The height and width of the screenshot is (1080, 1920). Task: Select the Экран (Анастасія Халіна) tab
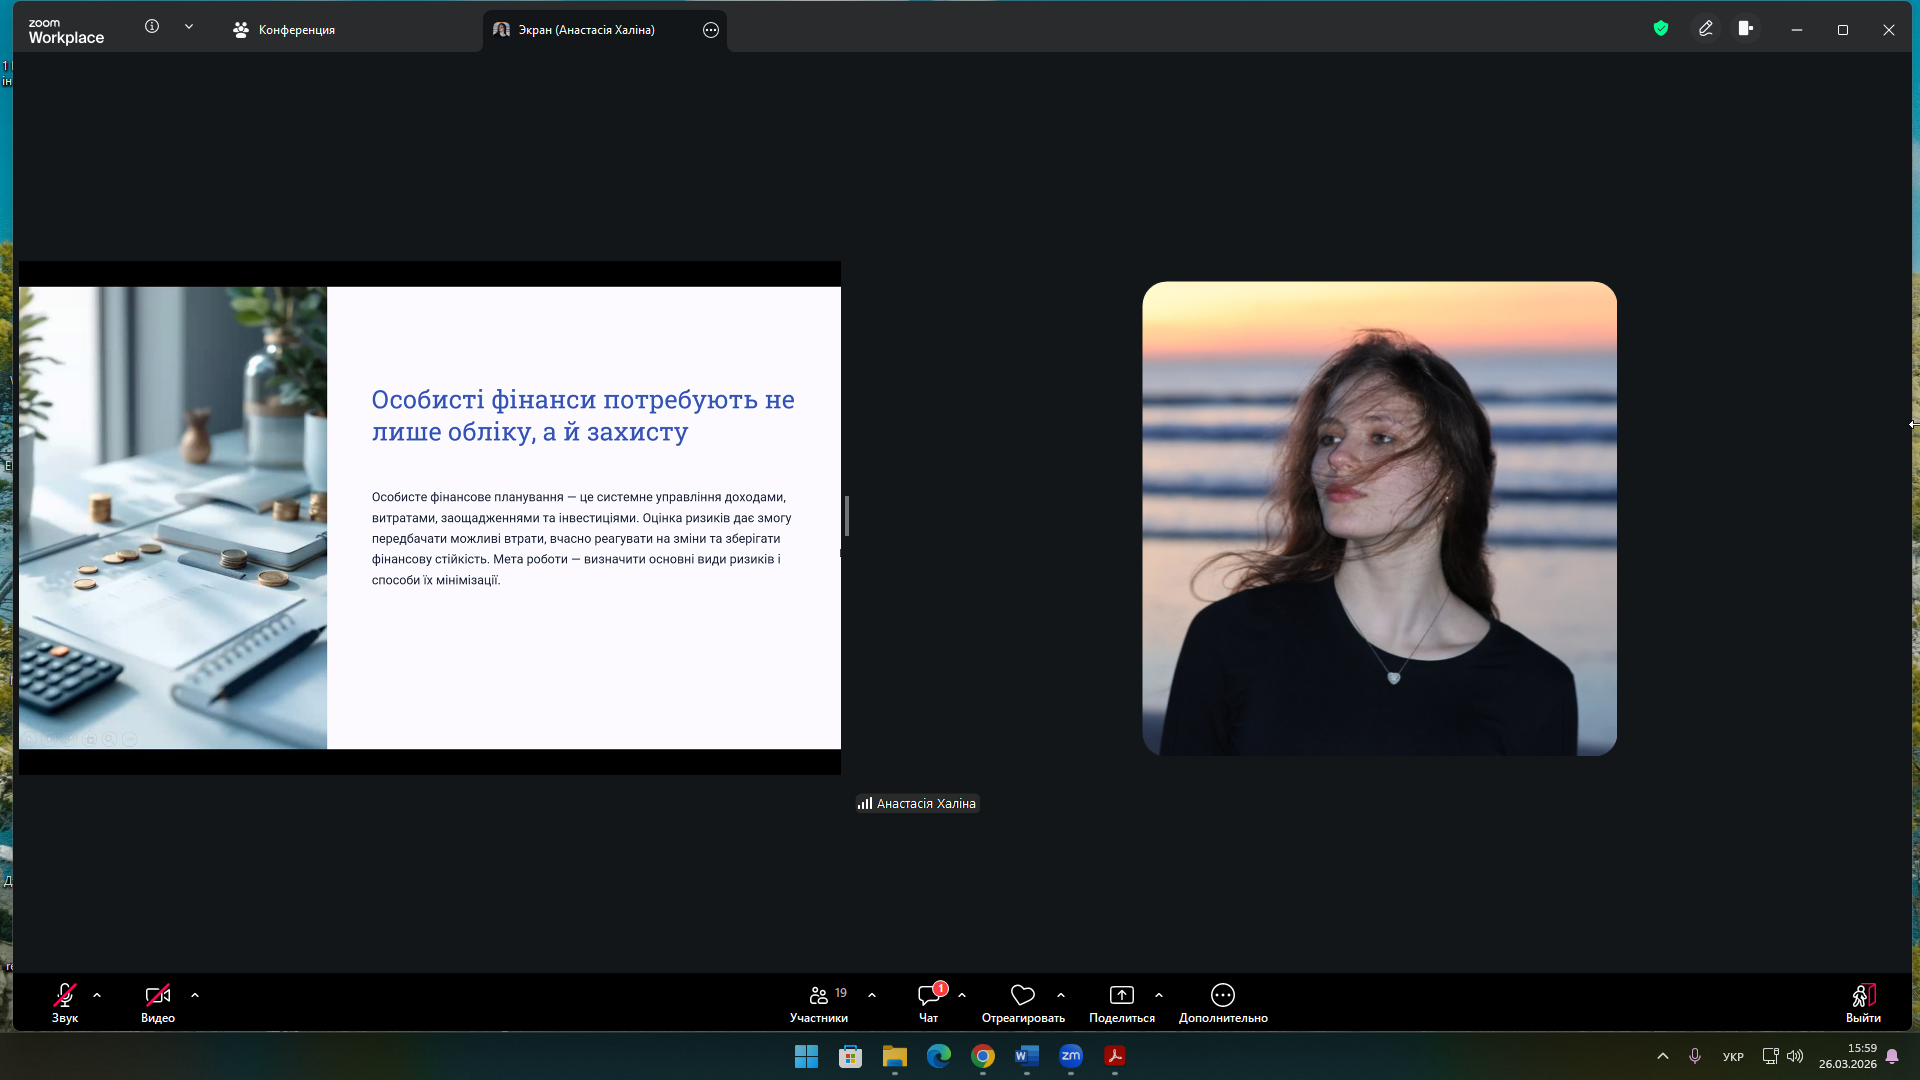(585, 30)
